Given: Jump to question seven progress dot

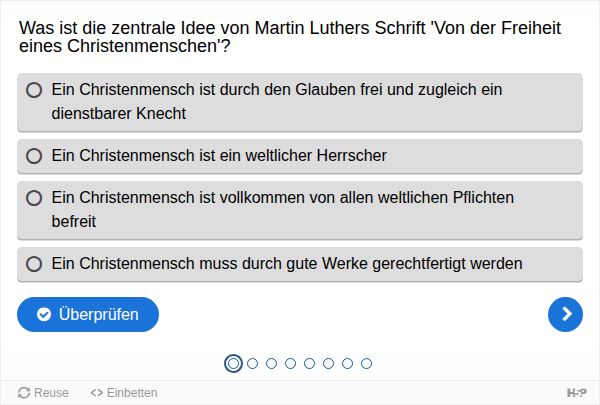Looking at the screenshot, I should (x=347, y=363).
